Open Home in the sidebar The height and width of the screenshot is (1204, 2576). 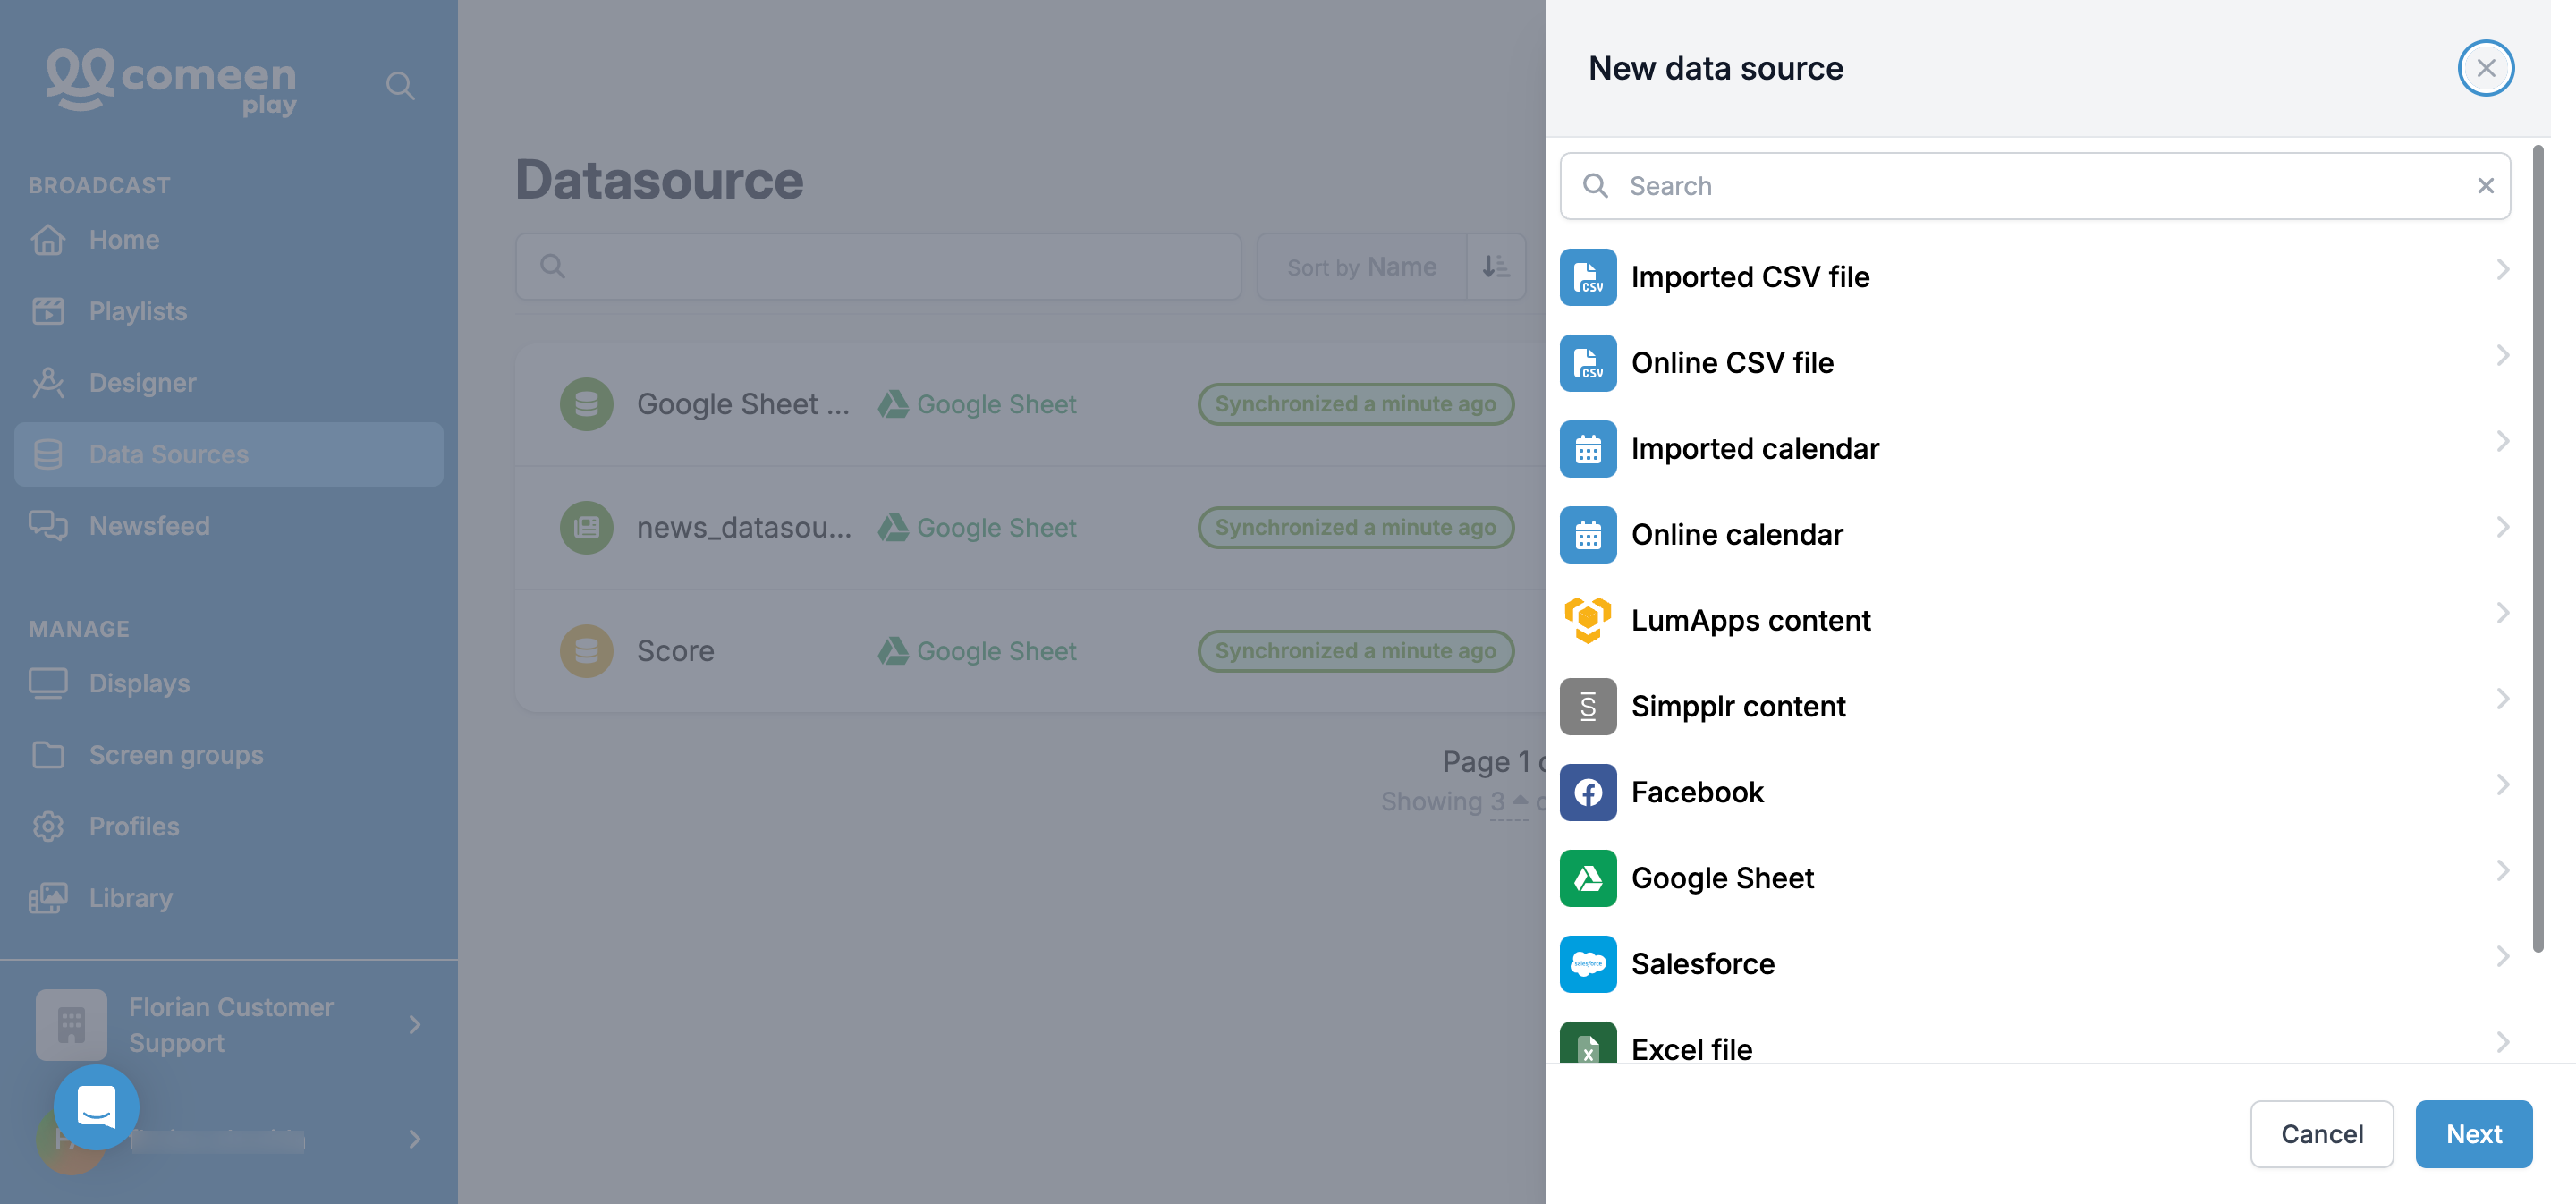tap(229, 240)
